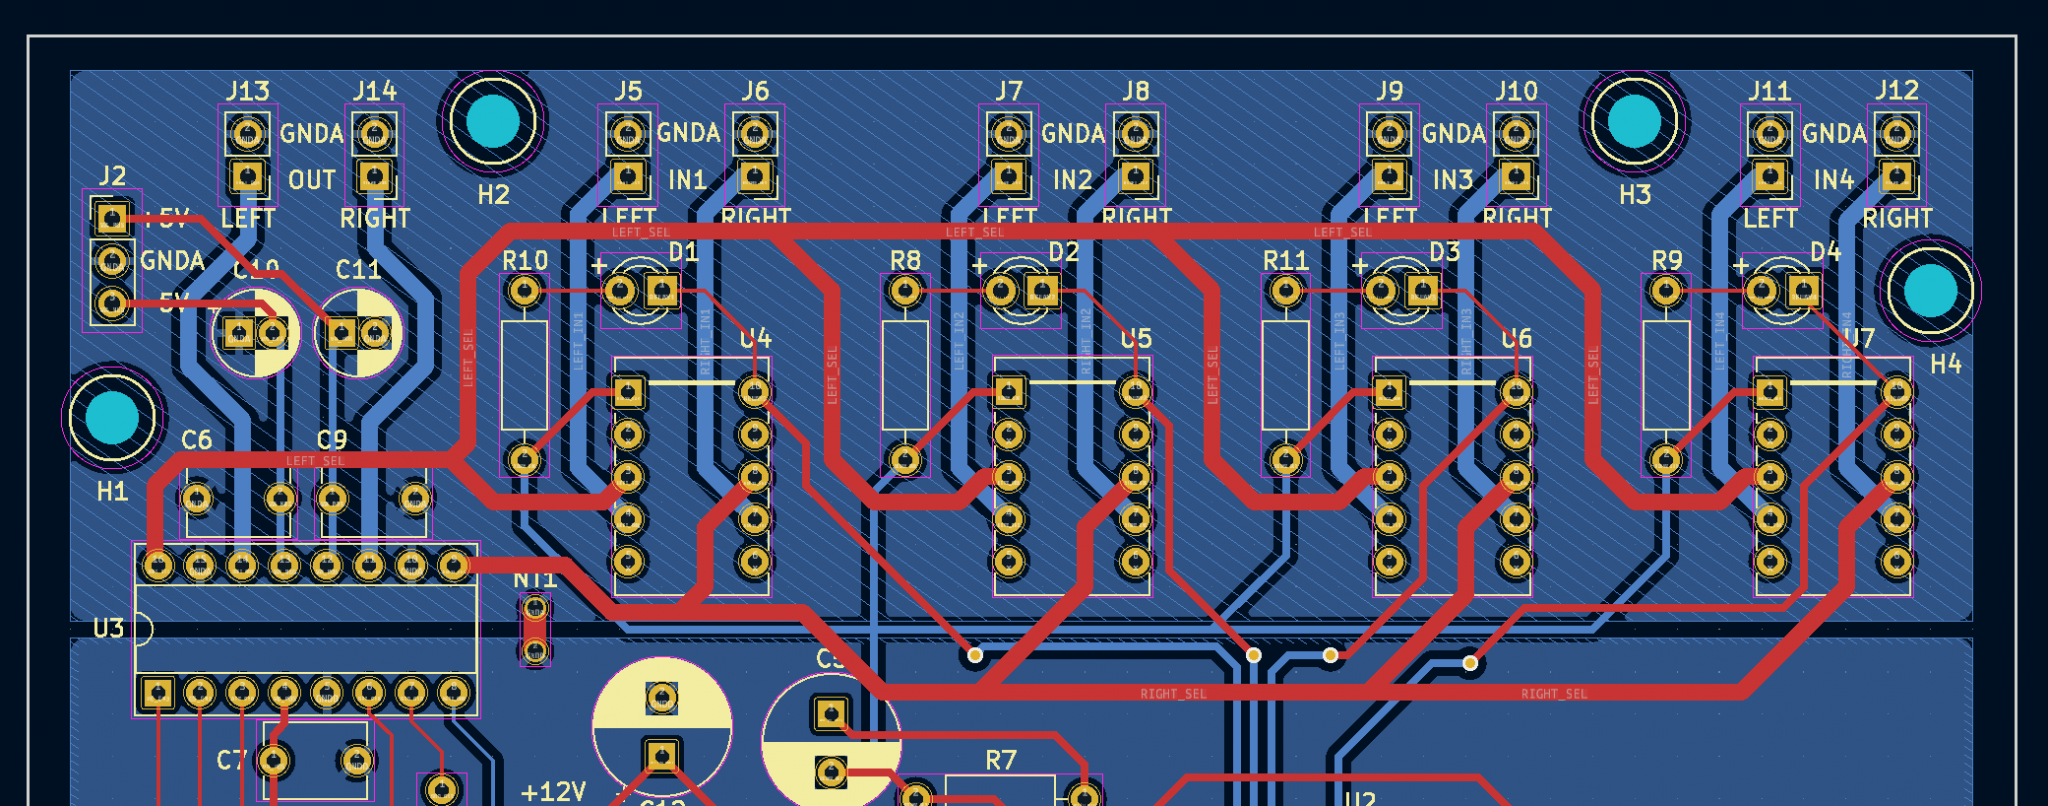Select the H1 mounting hole
Image resolution: width=2048 pixels, height=806 pixels.
click(x=112, y=418)
